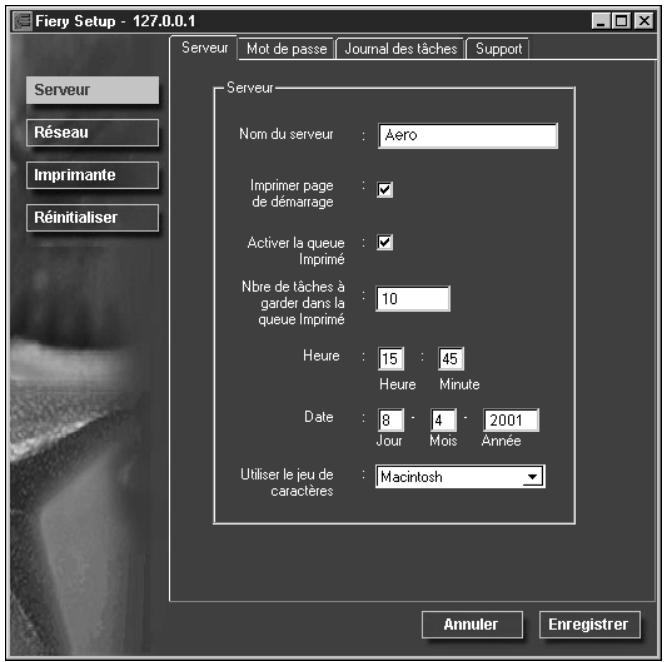Screen dimensions: 665x662
Task: Maximize the Fiery Setup window
Action: point(622,21)
